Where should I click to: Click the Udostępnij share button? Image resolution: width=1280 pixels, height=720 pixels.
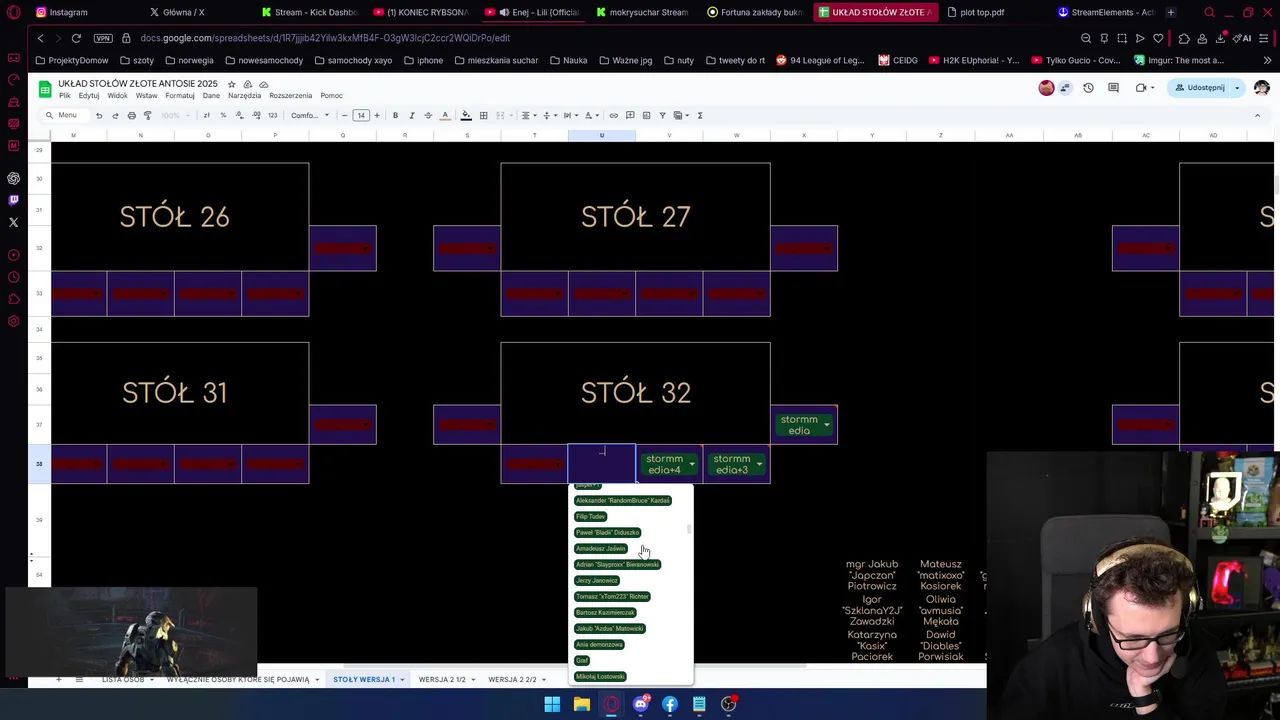(1200, 88)
